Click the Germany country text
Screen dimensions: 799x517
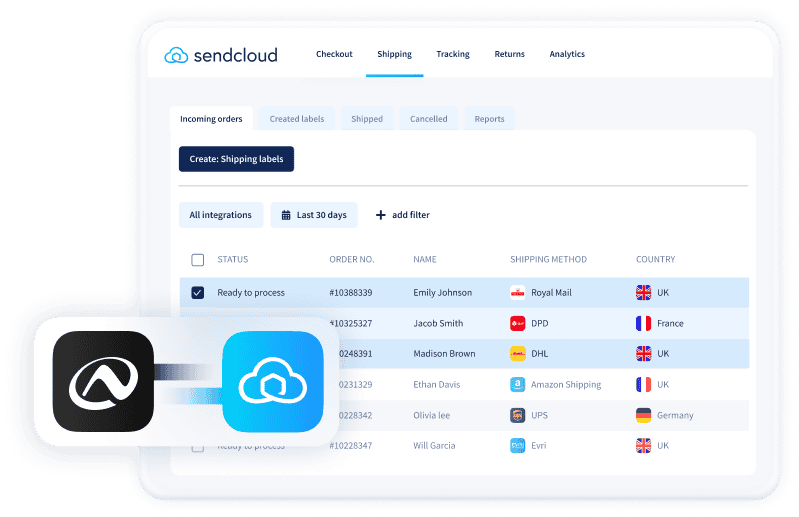click(x=675, y=415)
